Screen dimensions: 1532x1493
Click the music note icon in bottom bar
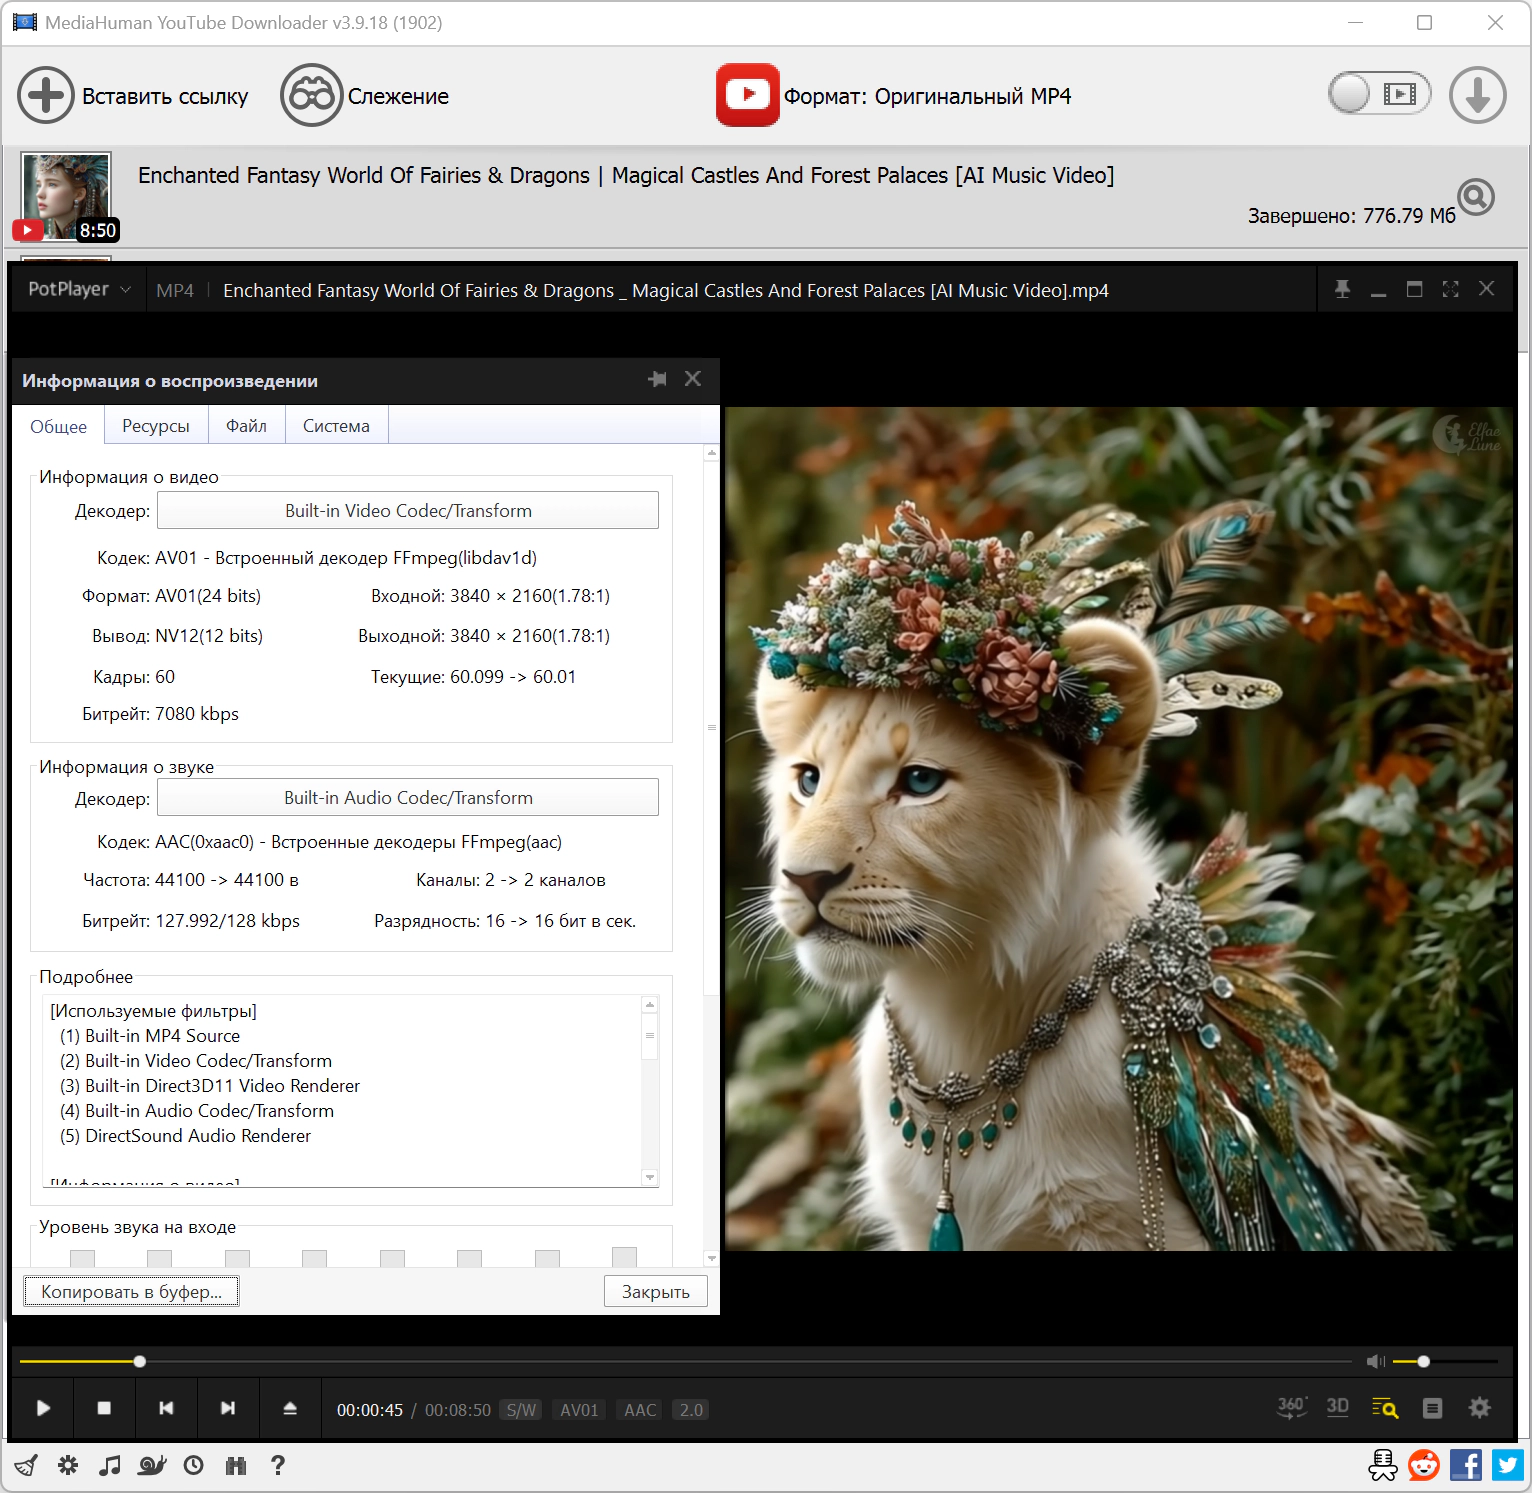tap(110, 1465)
